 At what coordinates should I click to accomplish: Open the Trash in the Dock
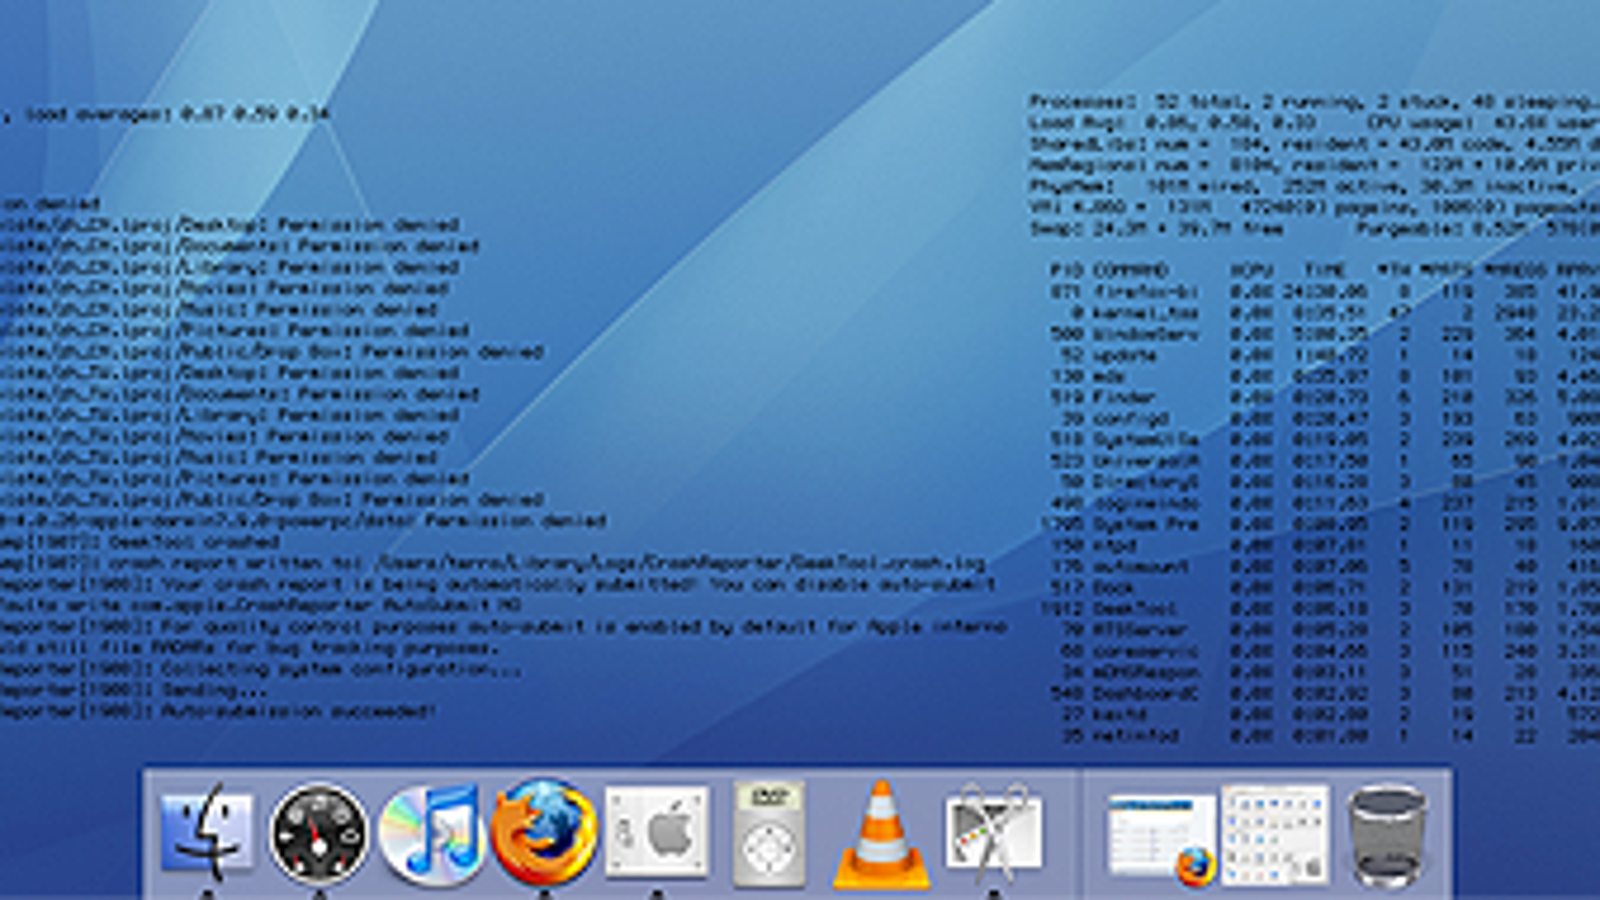point(1386,835)
